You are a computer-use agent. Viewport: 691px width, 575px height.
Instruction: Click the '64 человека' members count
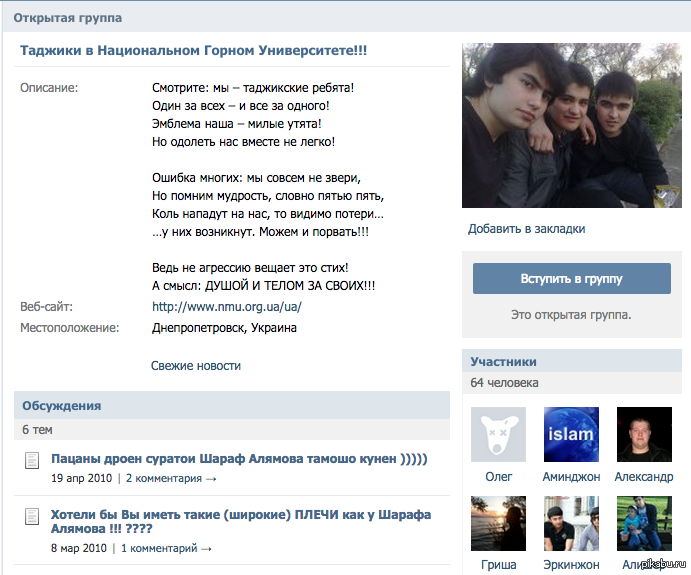click(x=504, y=383)
